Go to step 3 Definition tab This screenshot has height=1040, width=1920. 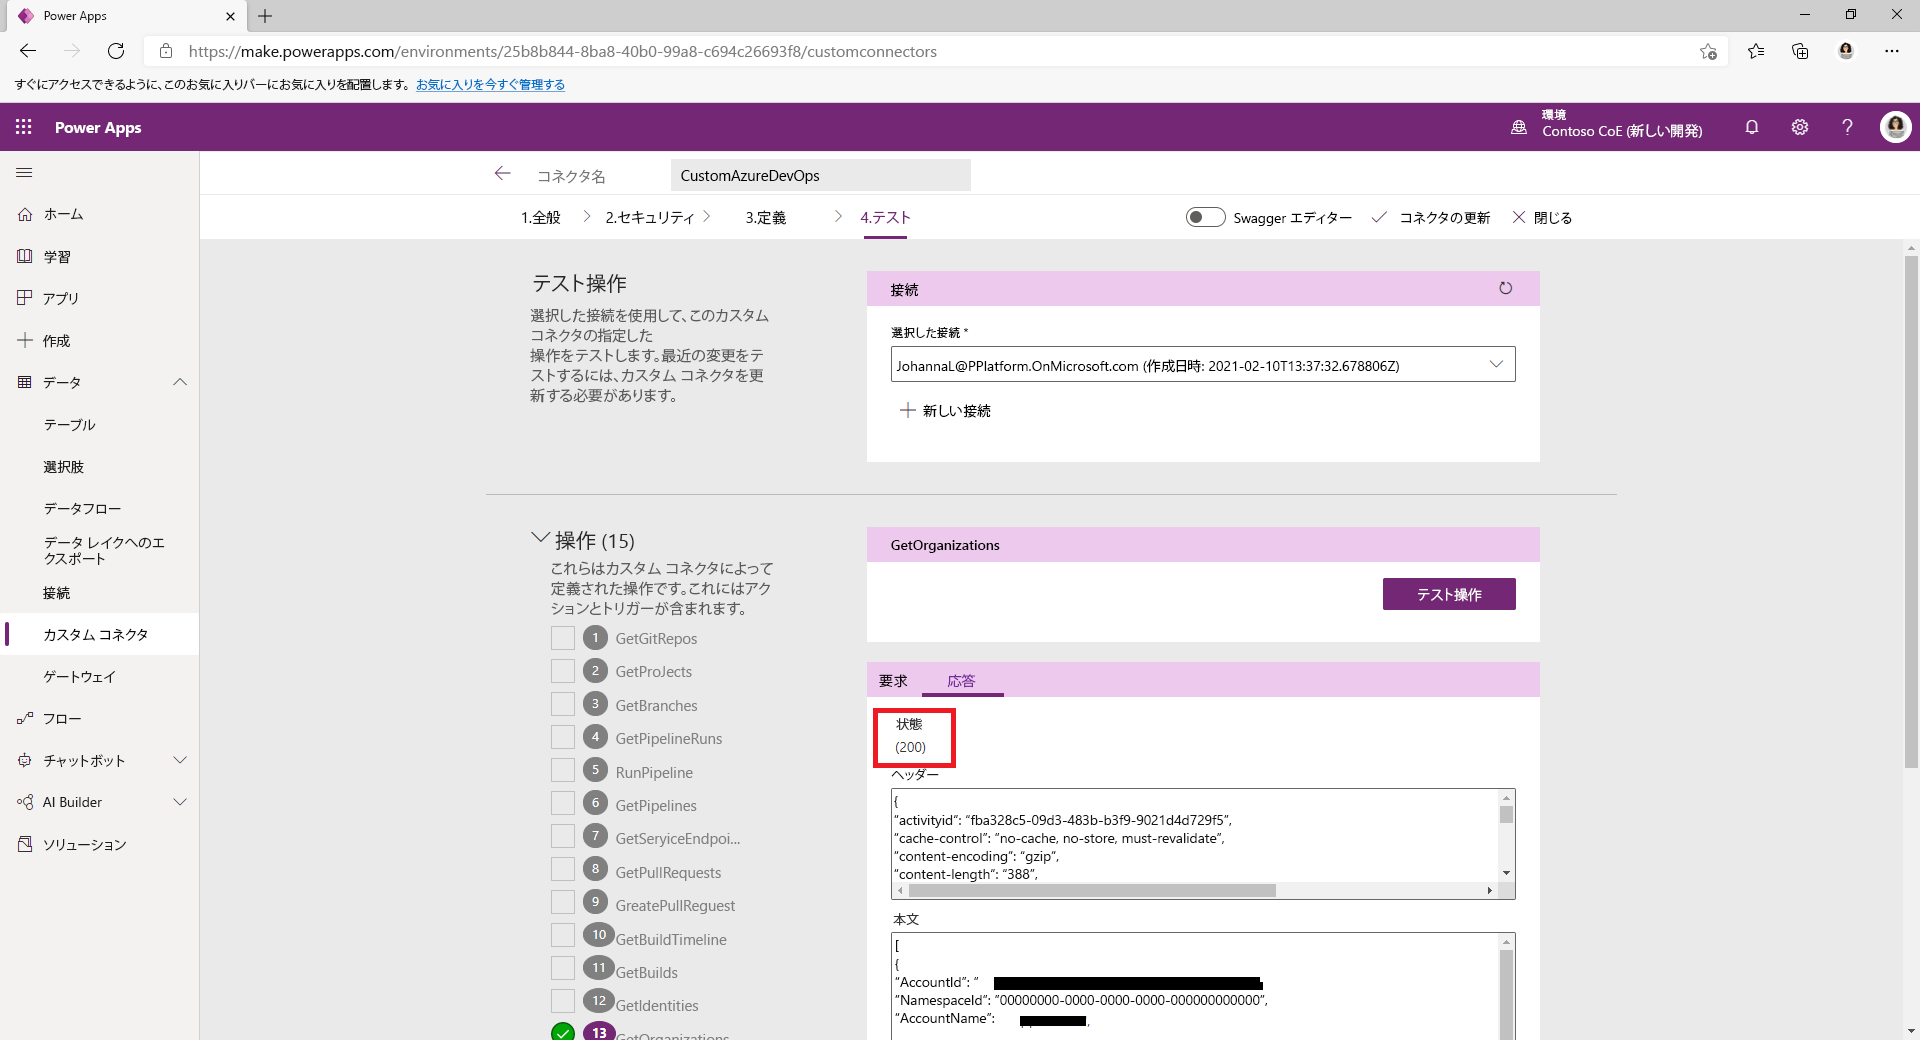tap(765, 217)
